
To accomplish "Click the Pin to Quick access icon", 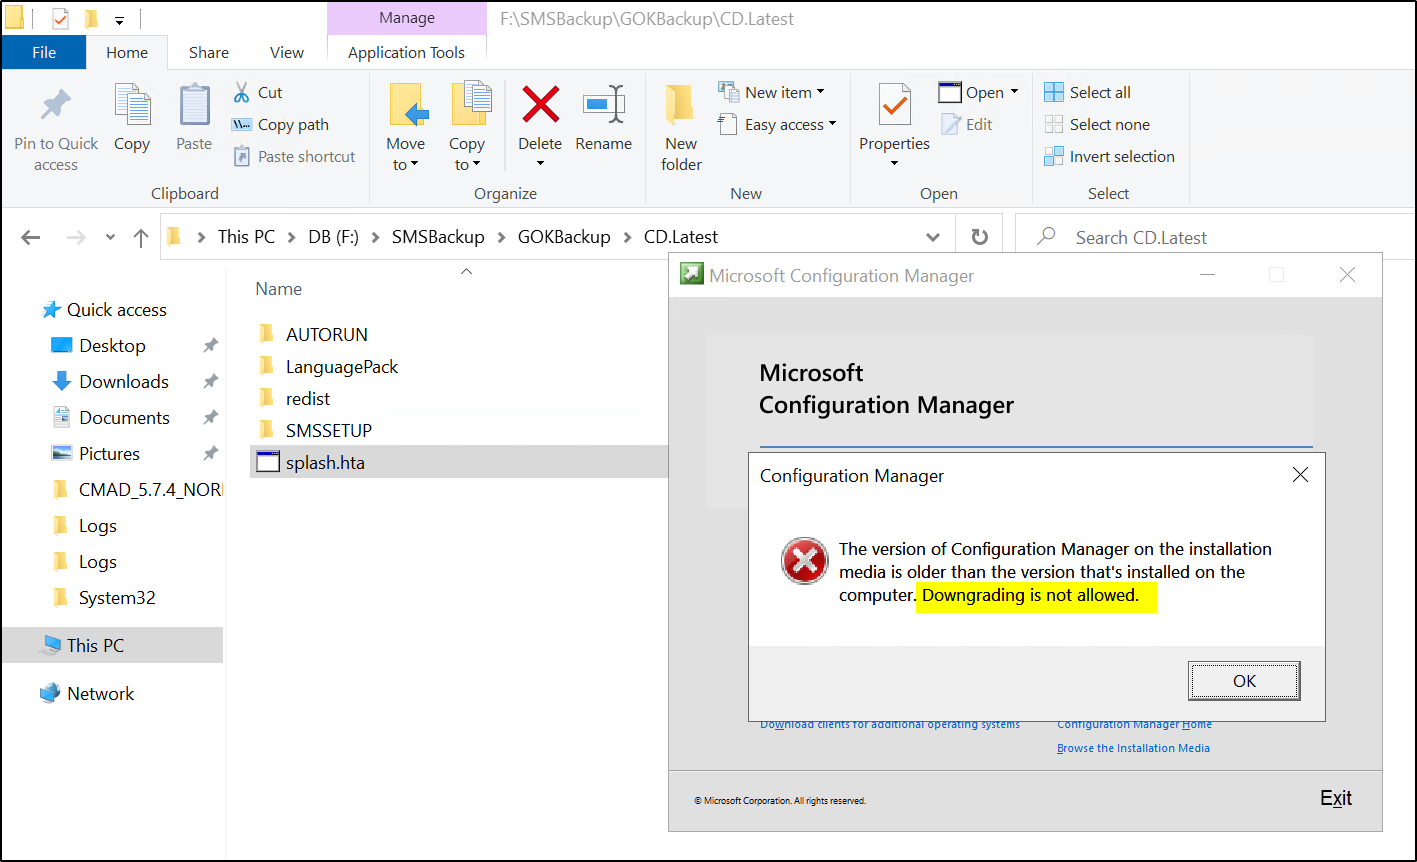I will click(56, 106).
